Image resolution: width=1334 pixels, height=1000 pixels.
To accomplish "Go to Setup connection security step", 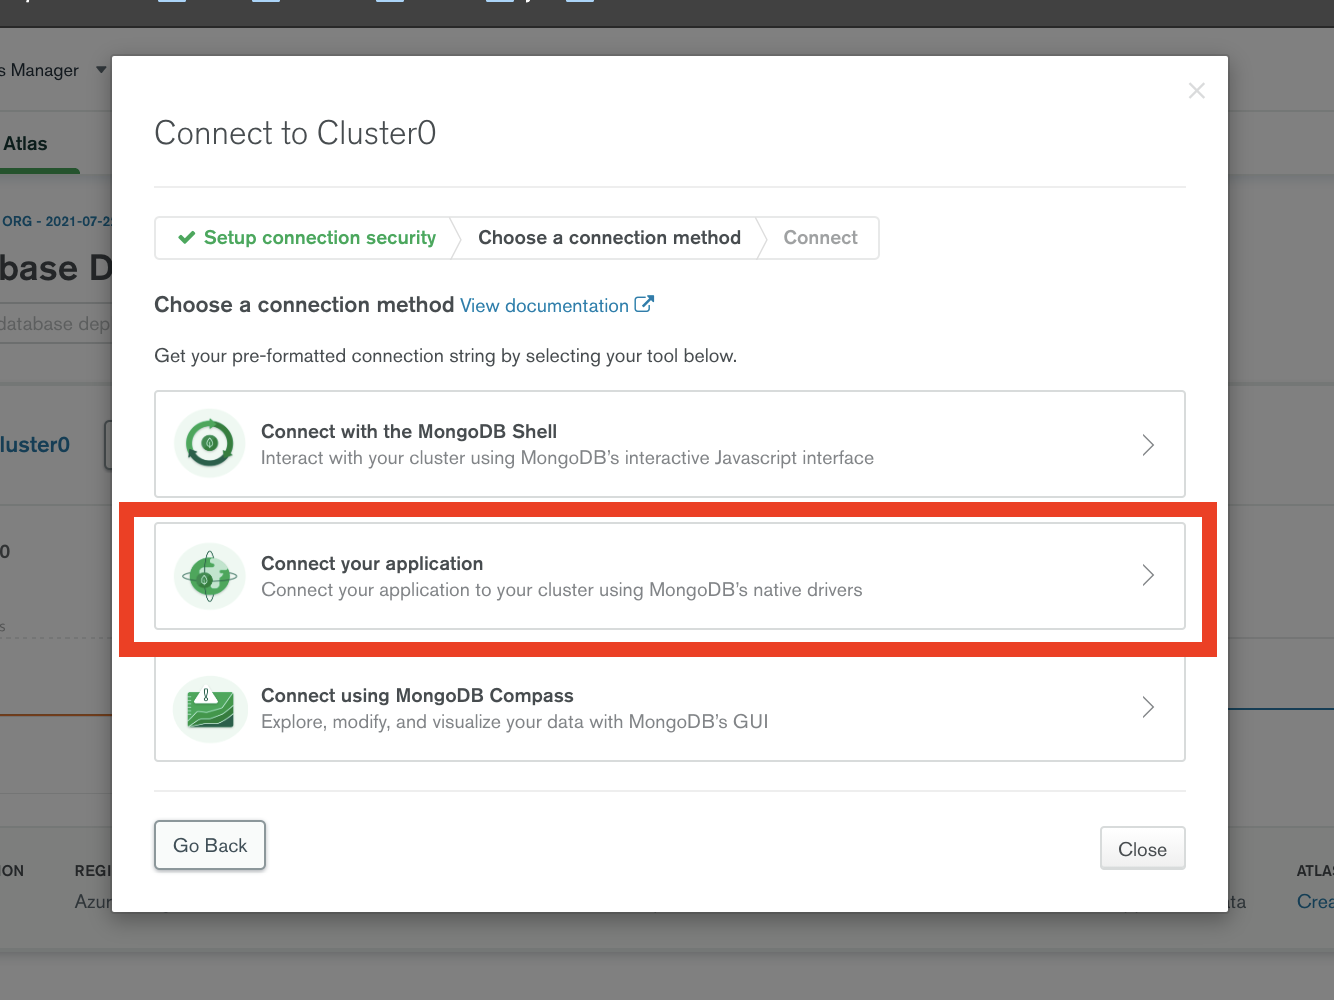I will point(307,238).
